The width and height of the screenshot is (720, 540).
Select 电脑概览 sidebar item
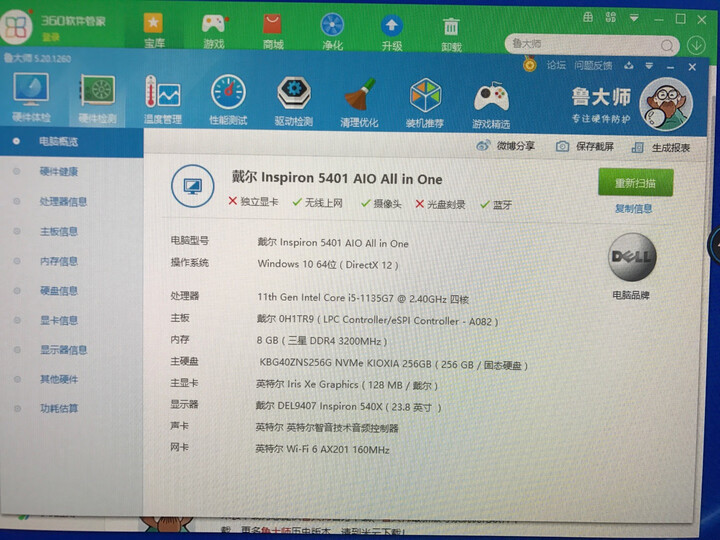click(x=72, y=141)
